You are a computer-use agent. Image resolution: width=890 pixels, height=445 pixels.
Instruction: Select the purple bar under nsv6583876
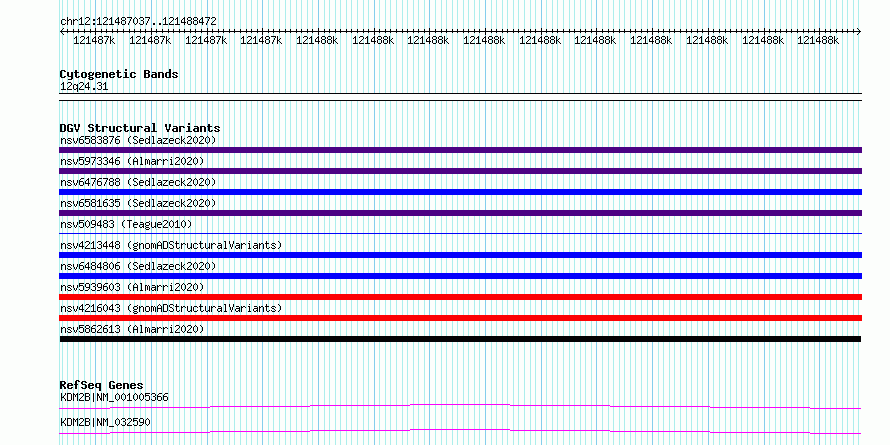click(x=460, y=150)
